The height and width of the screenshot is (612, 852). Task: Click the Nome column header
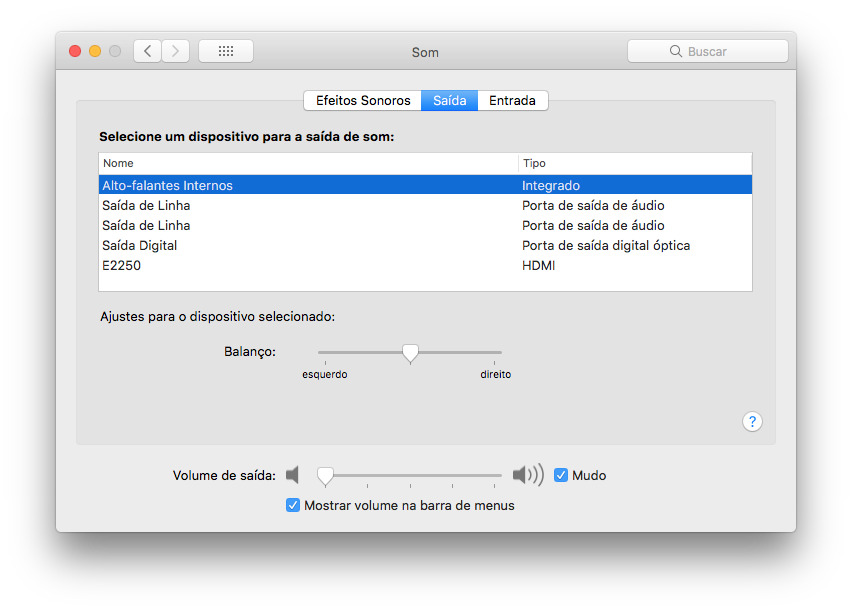tap(308, 163)
